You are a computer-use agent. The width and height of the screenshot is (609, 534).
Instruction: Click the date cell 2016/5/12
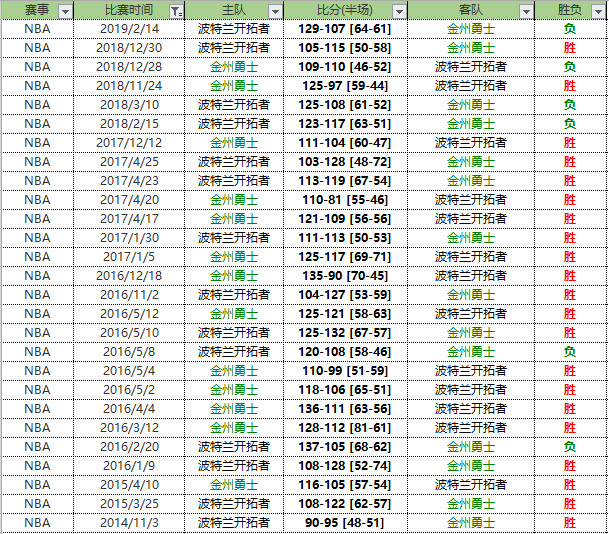[x=129, y=314]
